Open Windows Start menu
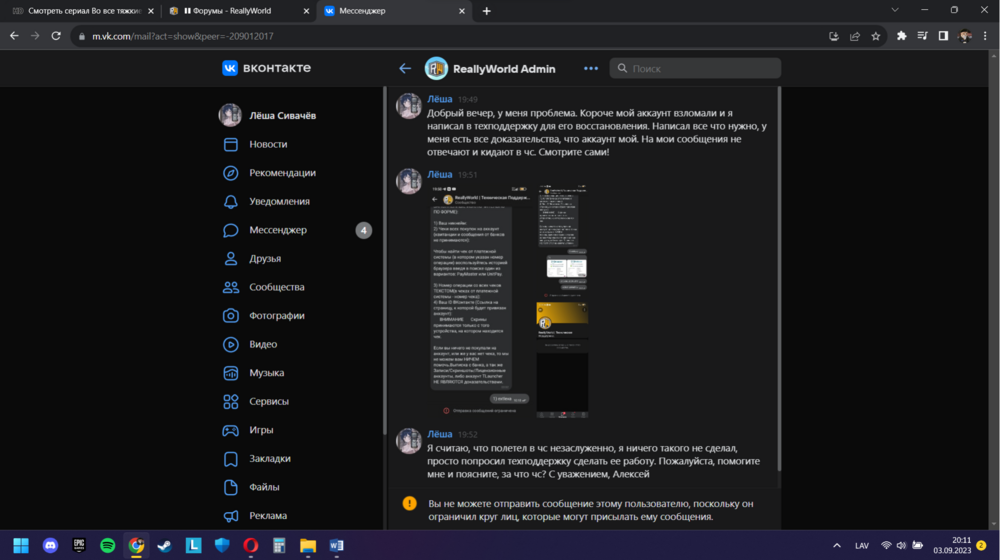 click(x=21, y=545)
